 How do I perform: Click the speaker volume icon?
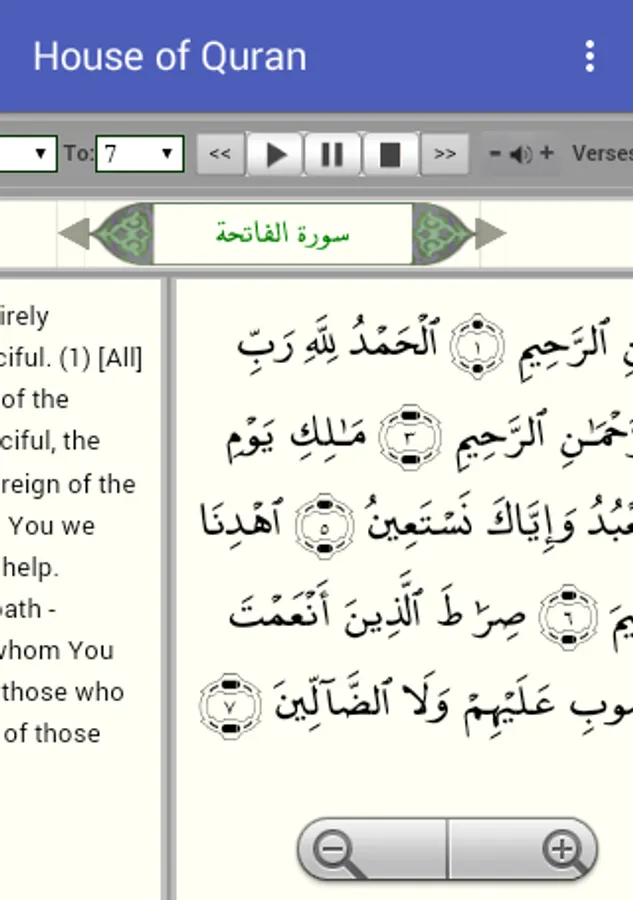[521, 154]
